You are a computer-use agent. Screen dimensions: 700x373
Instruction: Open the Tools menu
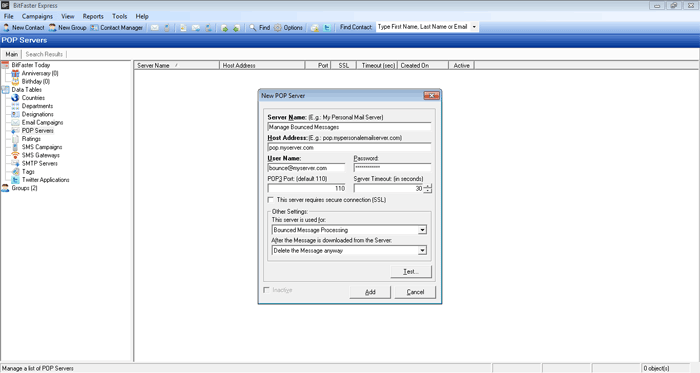119,16
